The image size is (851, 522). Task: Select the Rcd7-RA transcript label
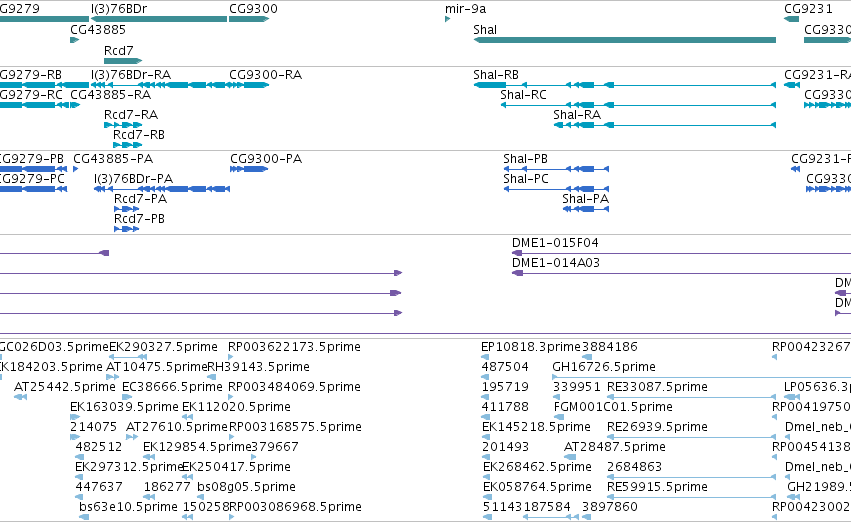click(x=131, y=114)
